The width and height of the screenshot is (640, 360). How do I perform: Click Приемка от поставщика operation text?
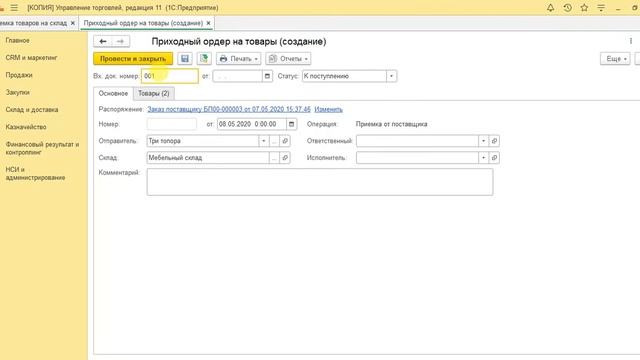pyautogui.click(x=391, y=124)
